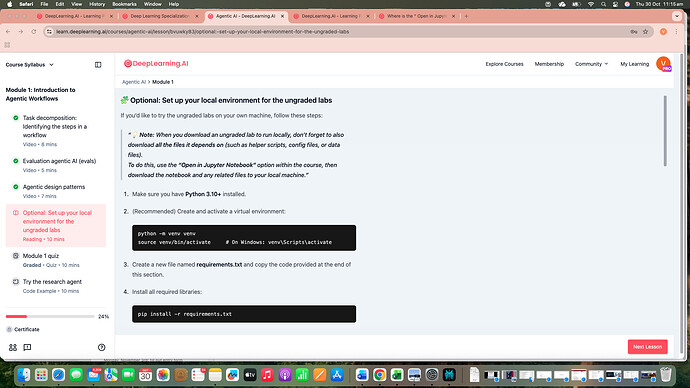Bookmark this page with the star icon
The width and height of the screenshot is (690, 388).
pos(646,32)
